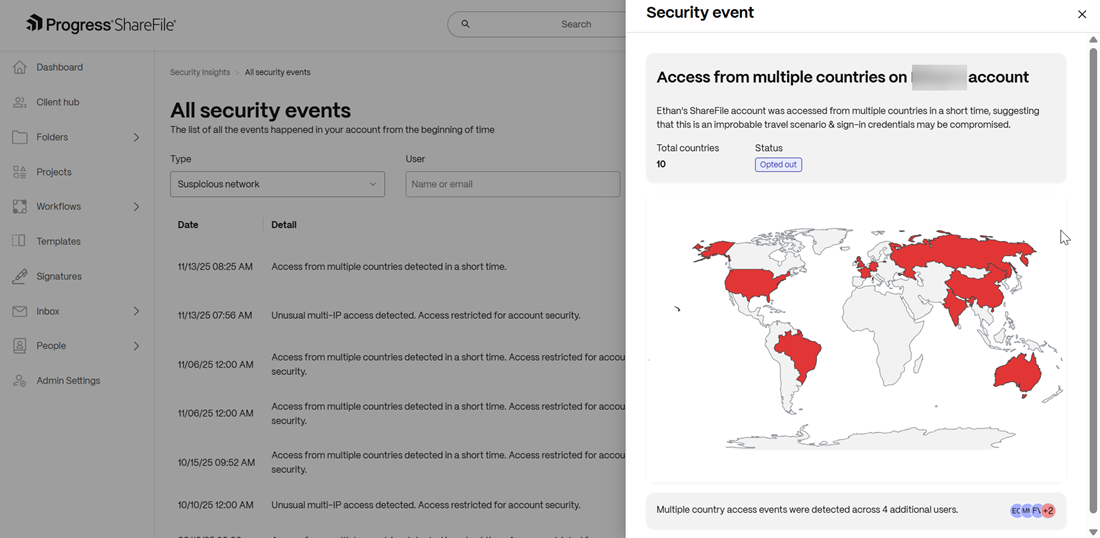
Task: Open the Workflows icon in sidebar
Action: pos(20,207)
